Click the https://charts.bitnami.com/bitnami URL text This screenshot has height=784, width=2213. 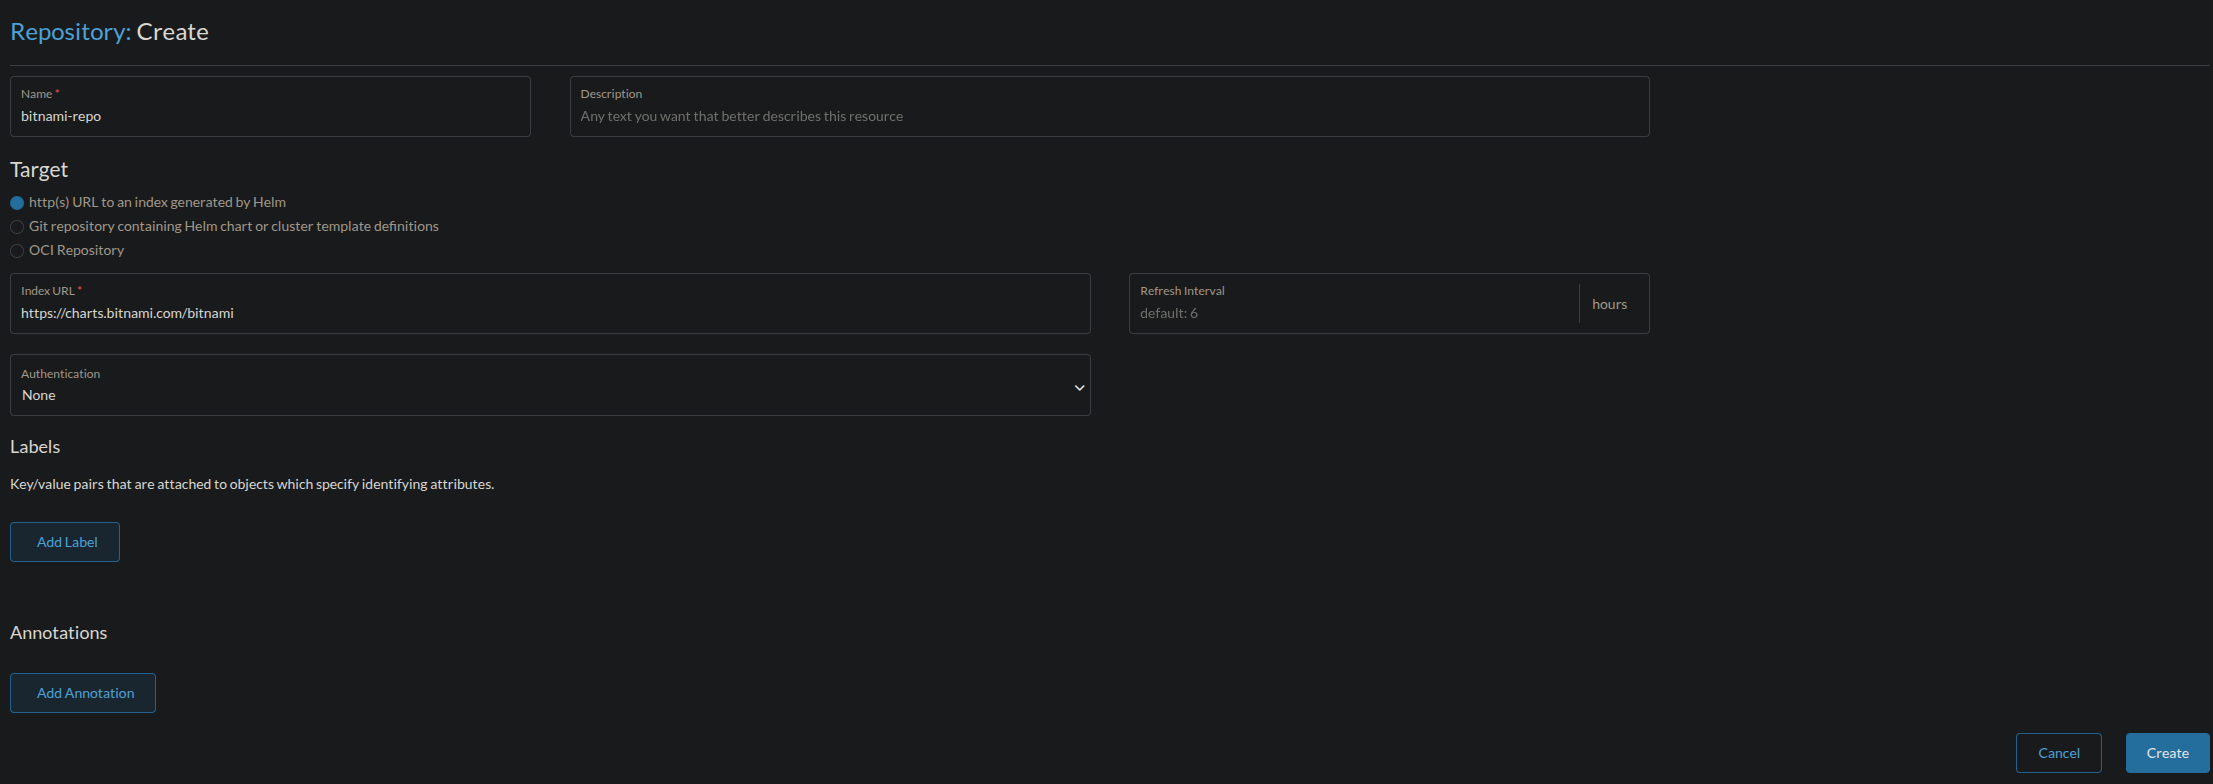tap(127, 313)
